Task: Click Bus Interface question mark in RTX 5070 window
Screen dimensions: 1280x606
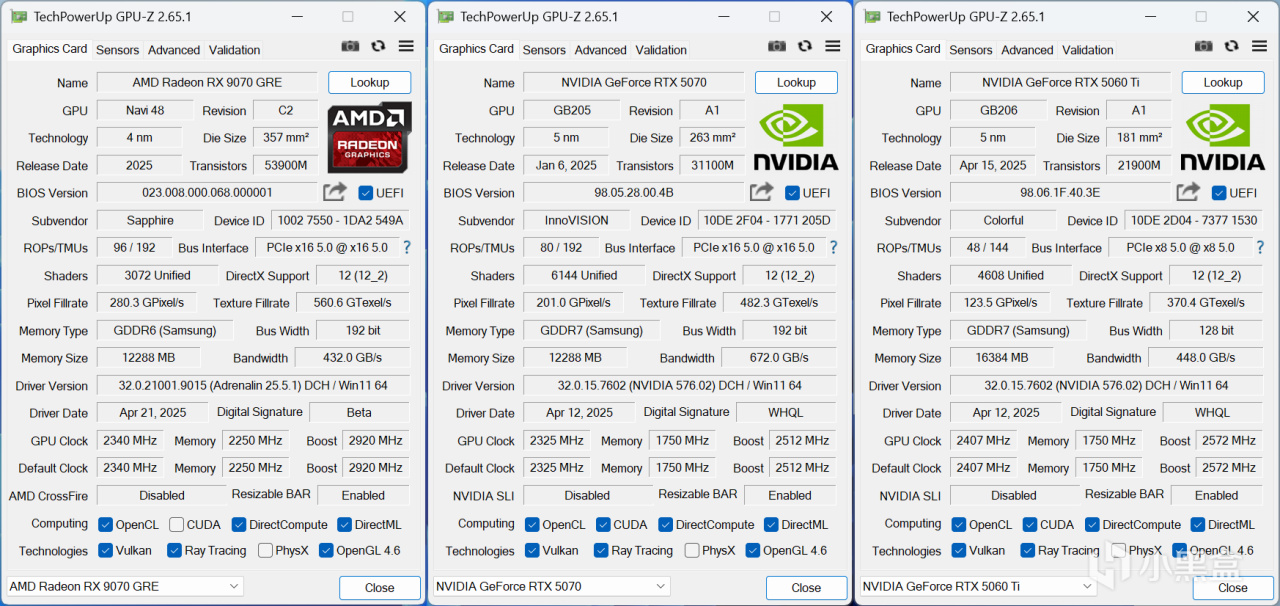Action: [x=833, y=247]
